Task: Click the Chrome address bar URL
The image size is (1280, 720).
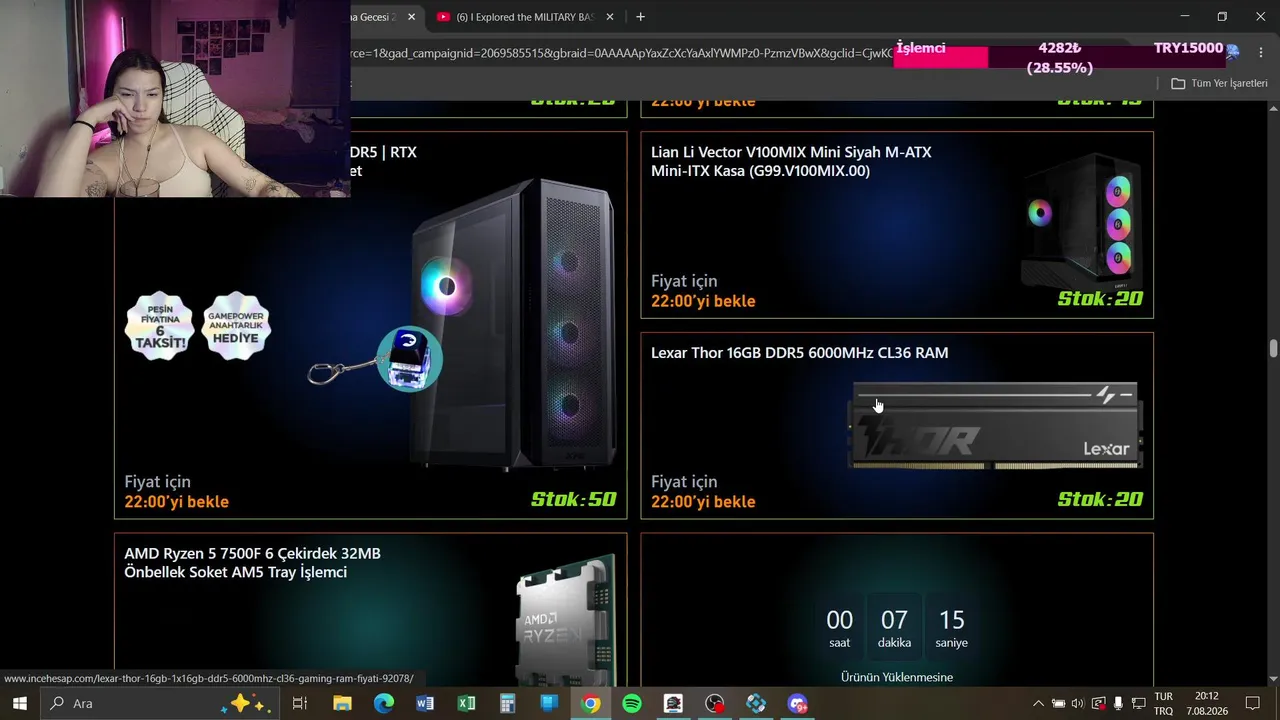Action: click(620, 53)
